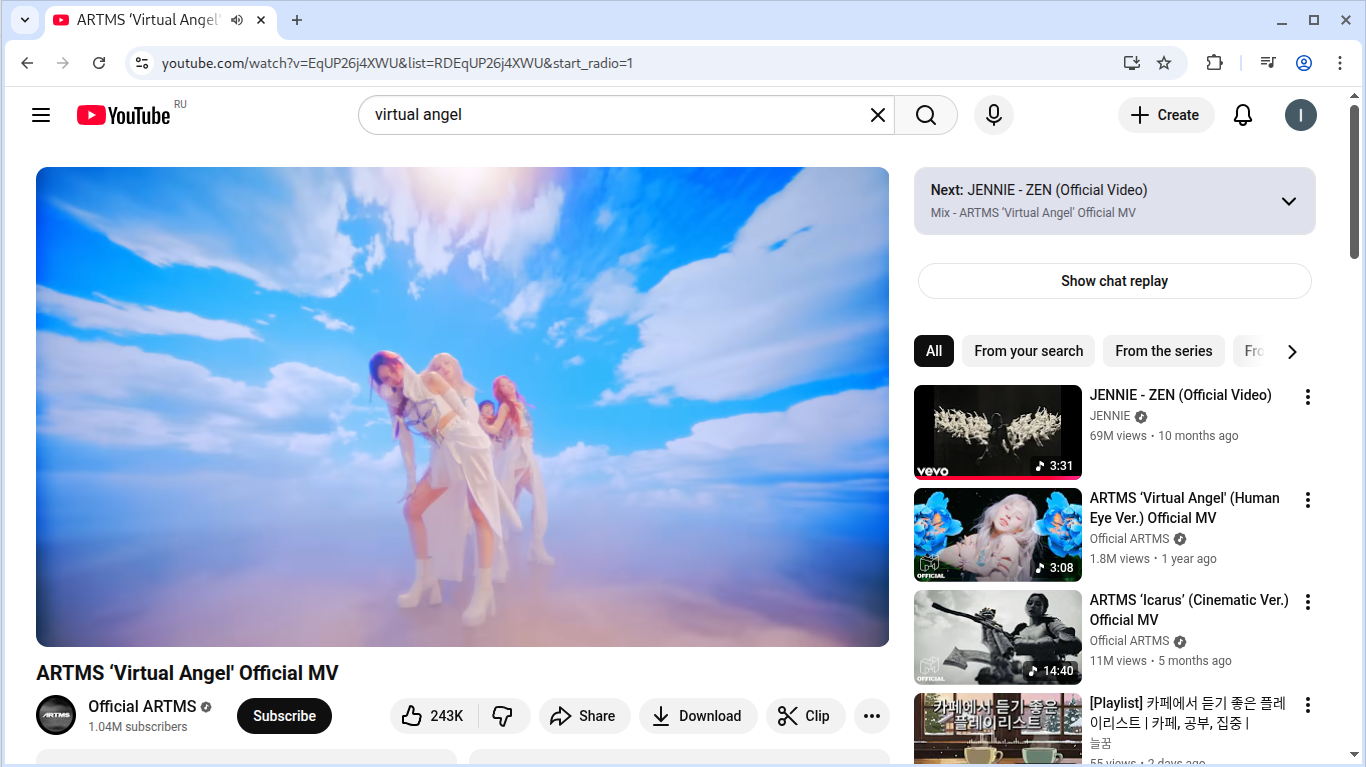Click the install app icon in address bar
This screenshot has width=1366, height=767.
[x=1132, y=63]
